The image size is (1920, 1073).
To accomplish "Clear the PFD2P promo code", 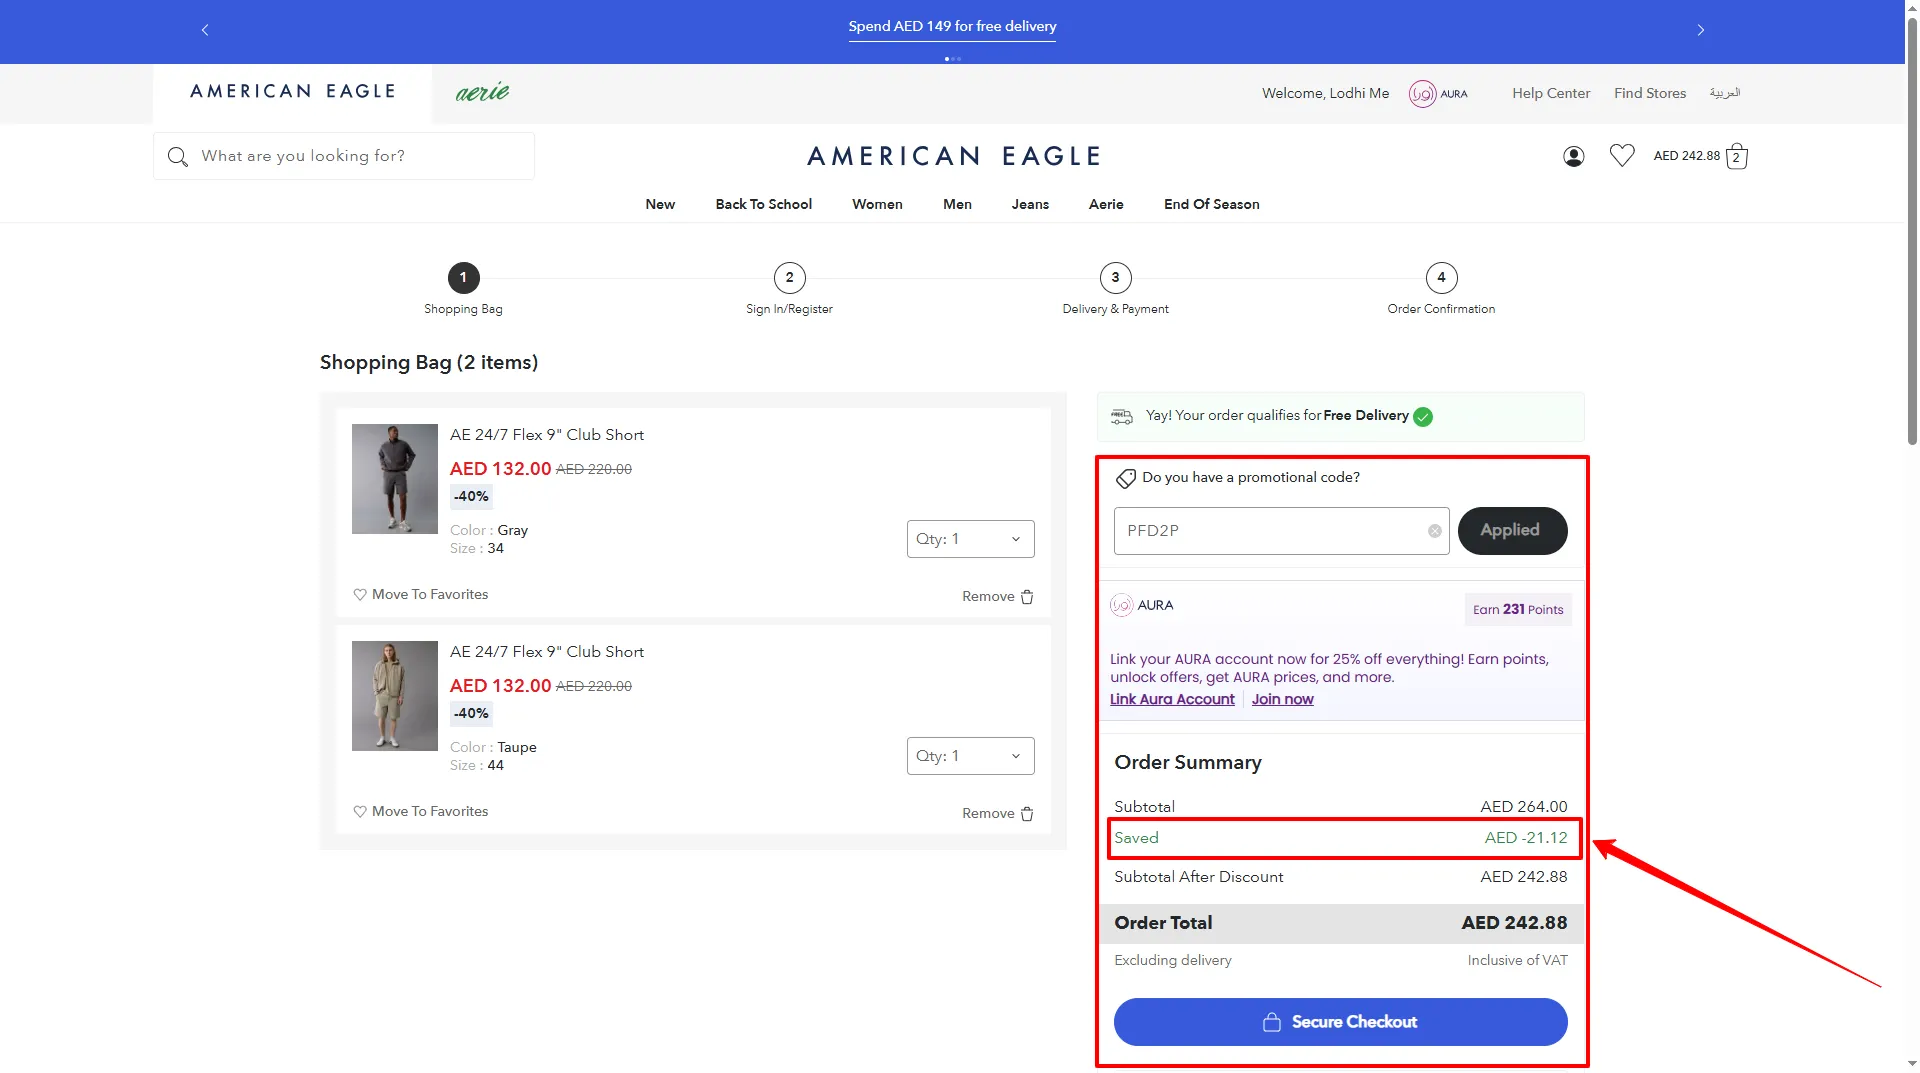I will 1434,531.
